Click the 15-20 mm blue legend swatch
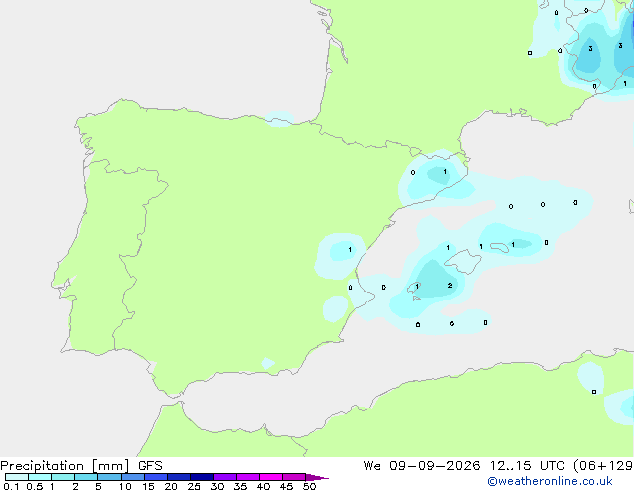Screen dimensions: 634x490 [x=156, y=477]
